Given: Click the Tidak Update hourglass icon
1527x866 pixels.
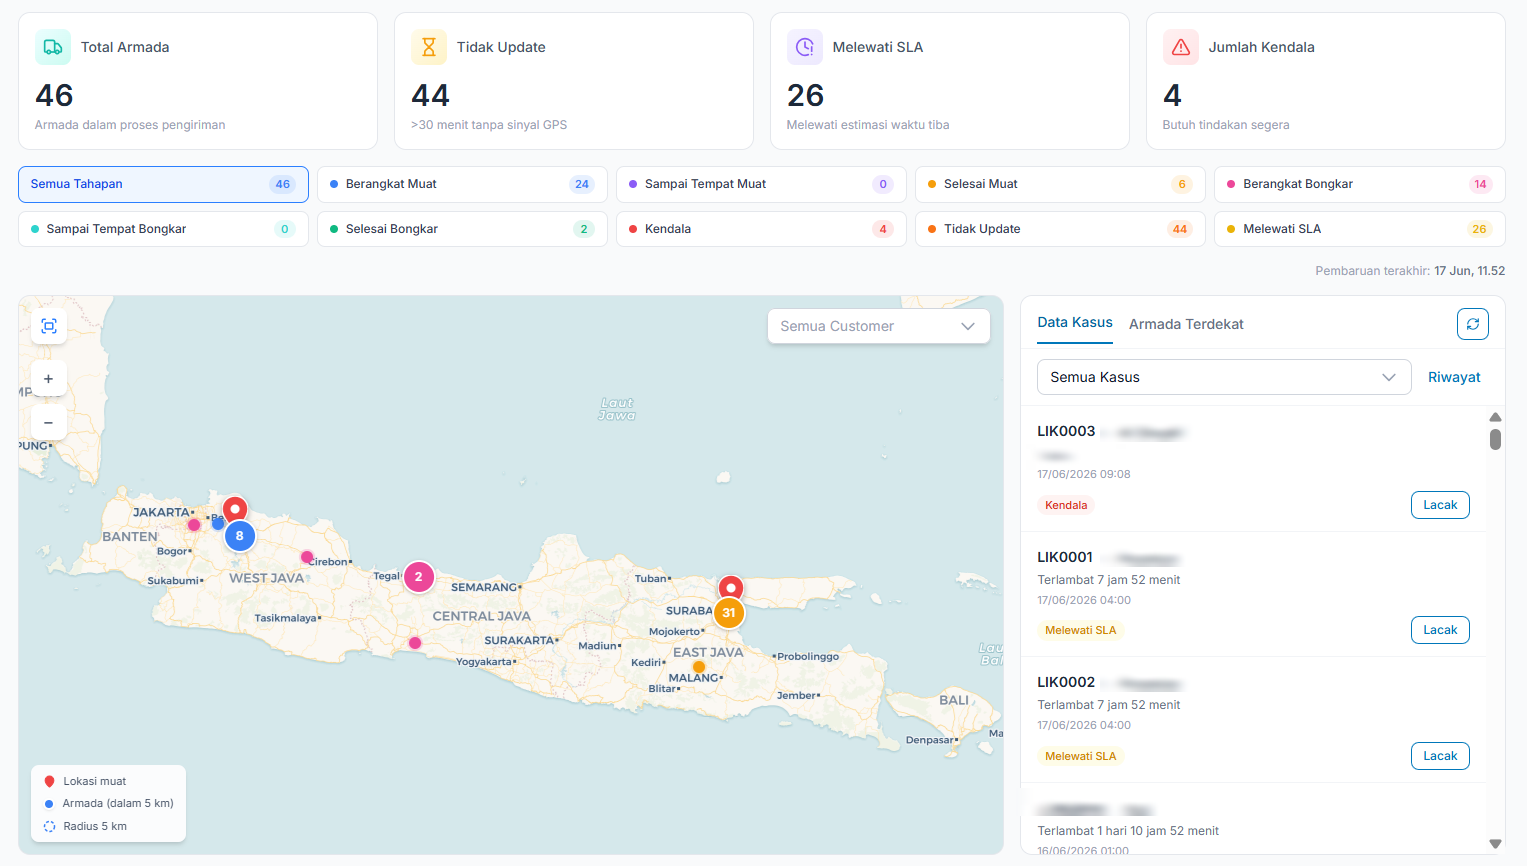Looking at the screenshot, I should tap(429, 47).
